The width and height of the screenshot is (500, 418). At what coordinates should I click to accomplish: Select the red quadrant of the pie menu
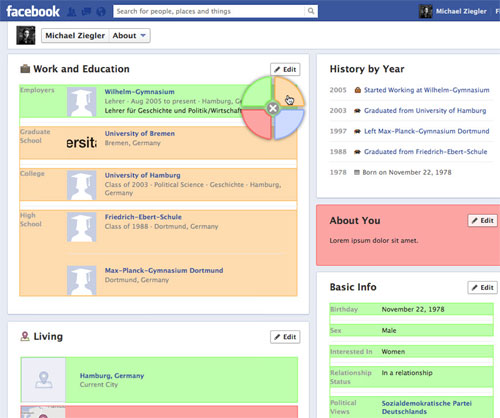pos(257,122)
